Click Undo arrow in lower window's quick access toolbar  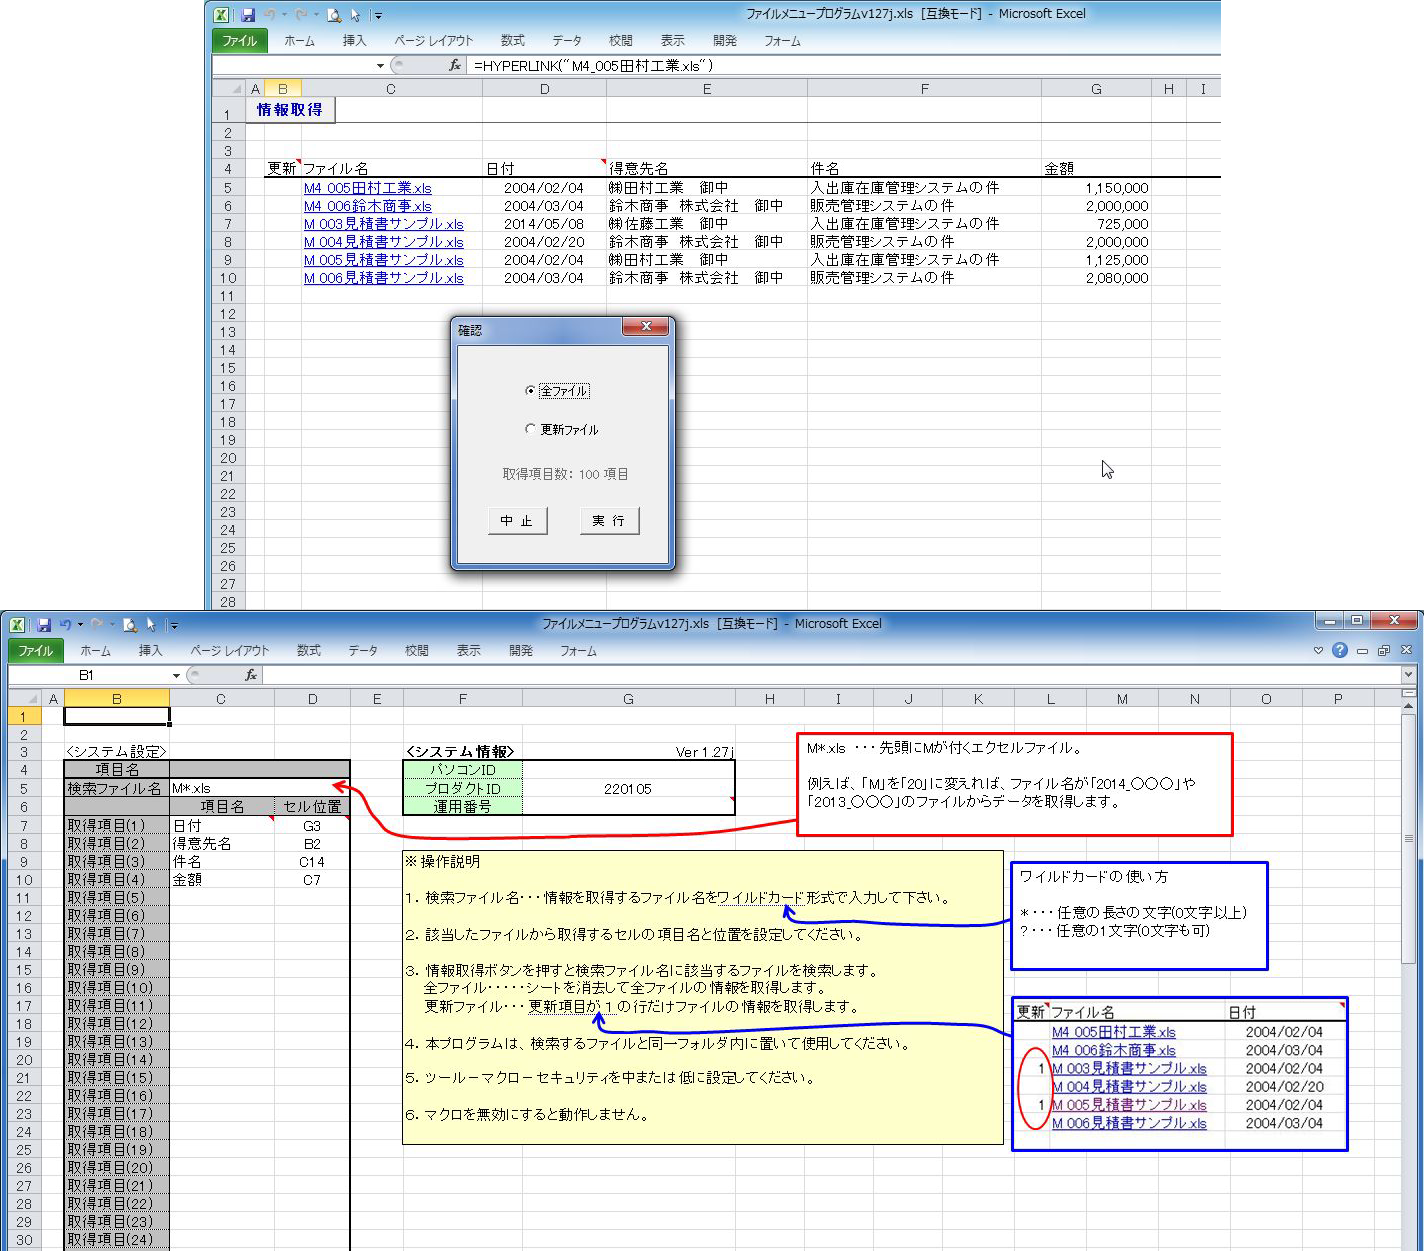65,625
